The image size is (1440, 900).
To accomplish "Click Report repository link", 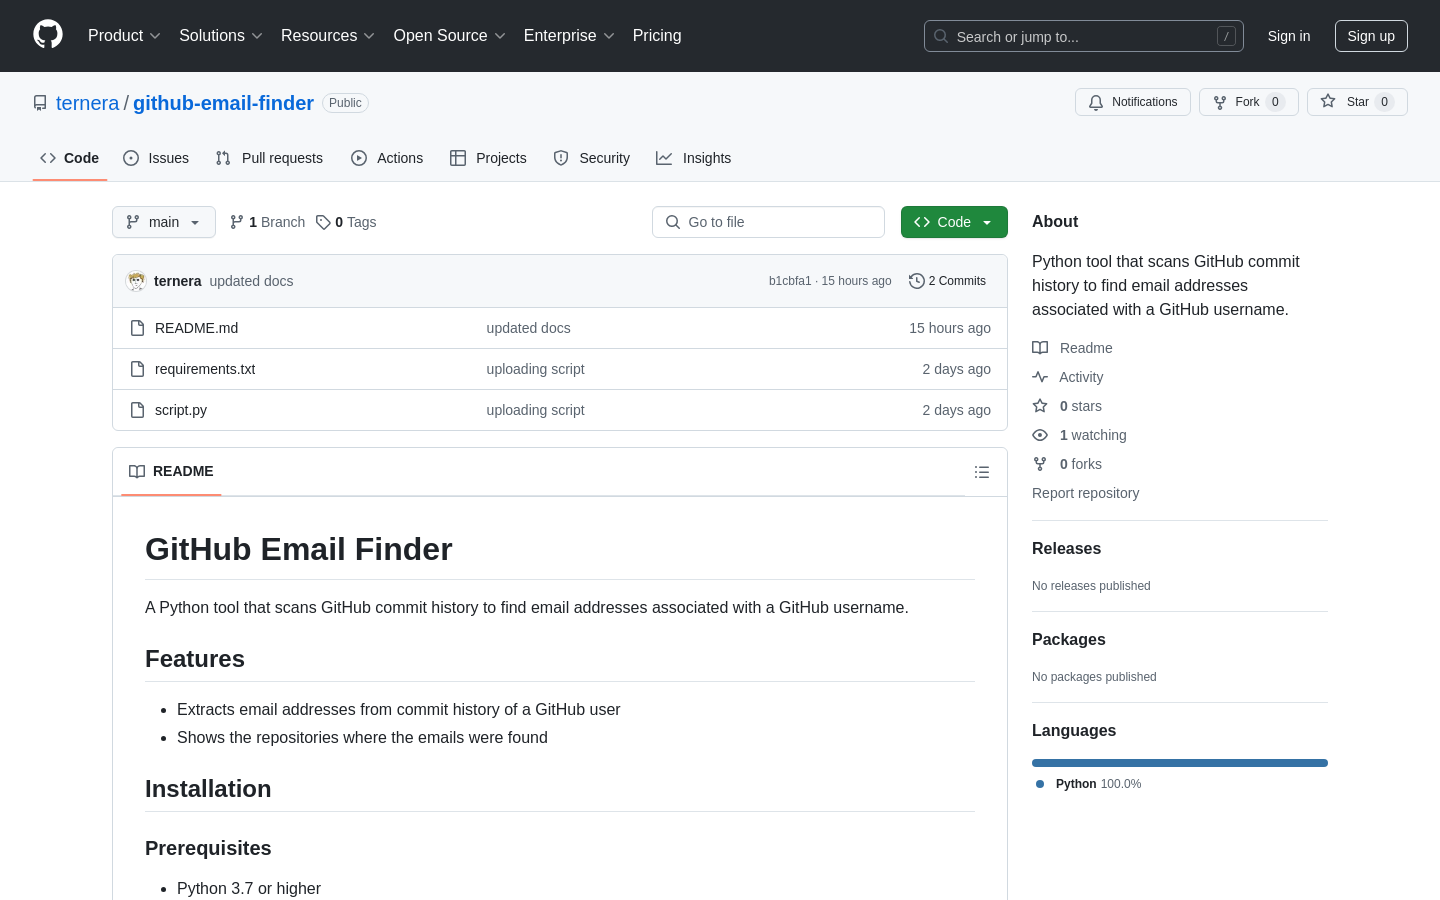I will (x=1085, y=493).
